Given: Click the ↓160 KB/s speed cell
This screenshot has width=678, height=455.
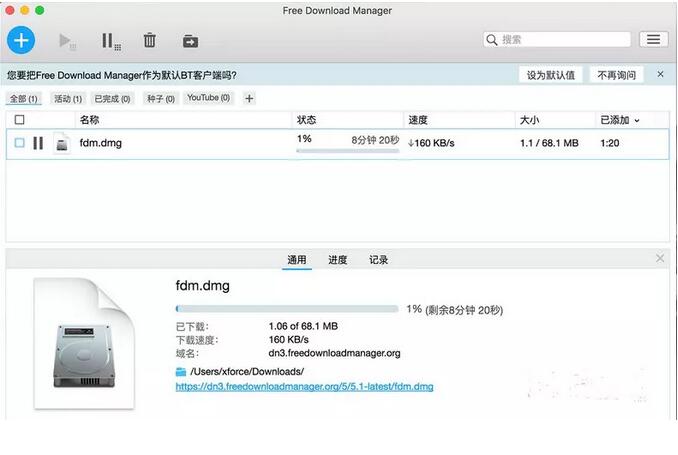Looking at the screenshot, I should click(431, 143).
